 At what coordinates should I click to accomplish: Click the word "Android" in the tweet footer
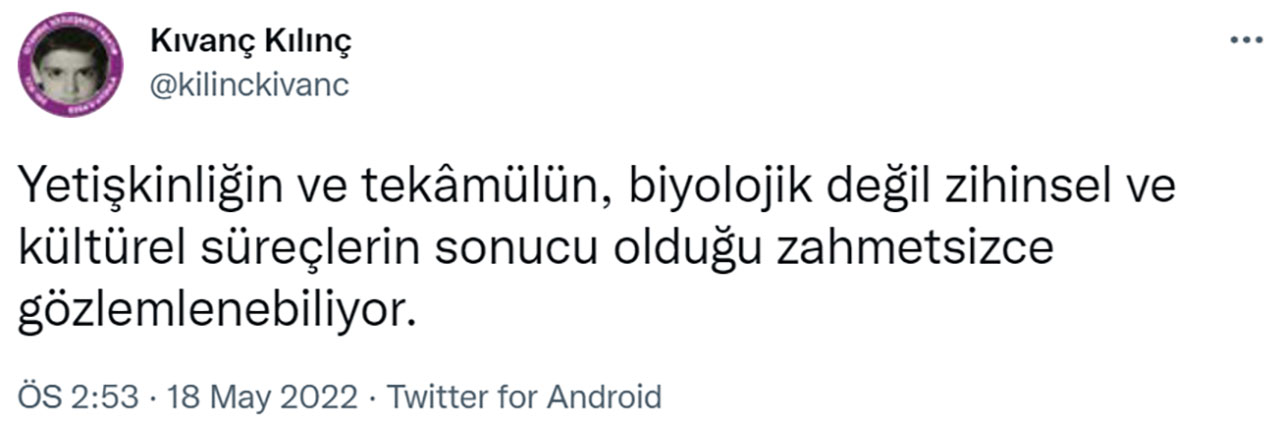point(602,397)
